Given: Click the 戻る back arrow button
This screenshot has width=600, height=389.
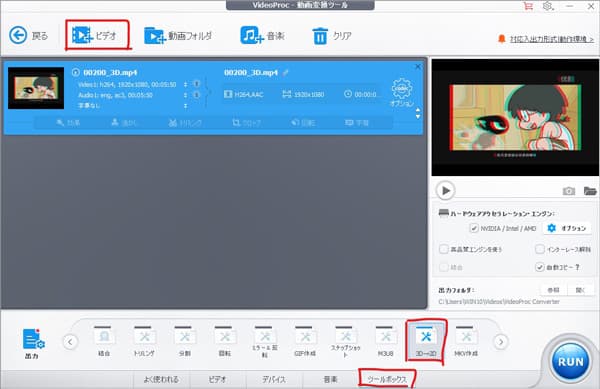Looking at the screenshot, I should (x=29, y=36).
